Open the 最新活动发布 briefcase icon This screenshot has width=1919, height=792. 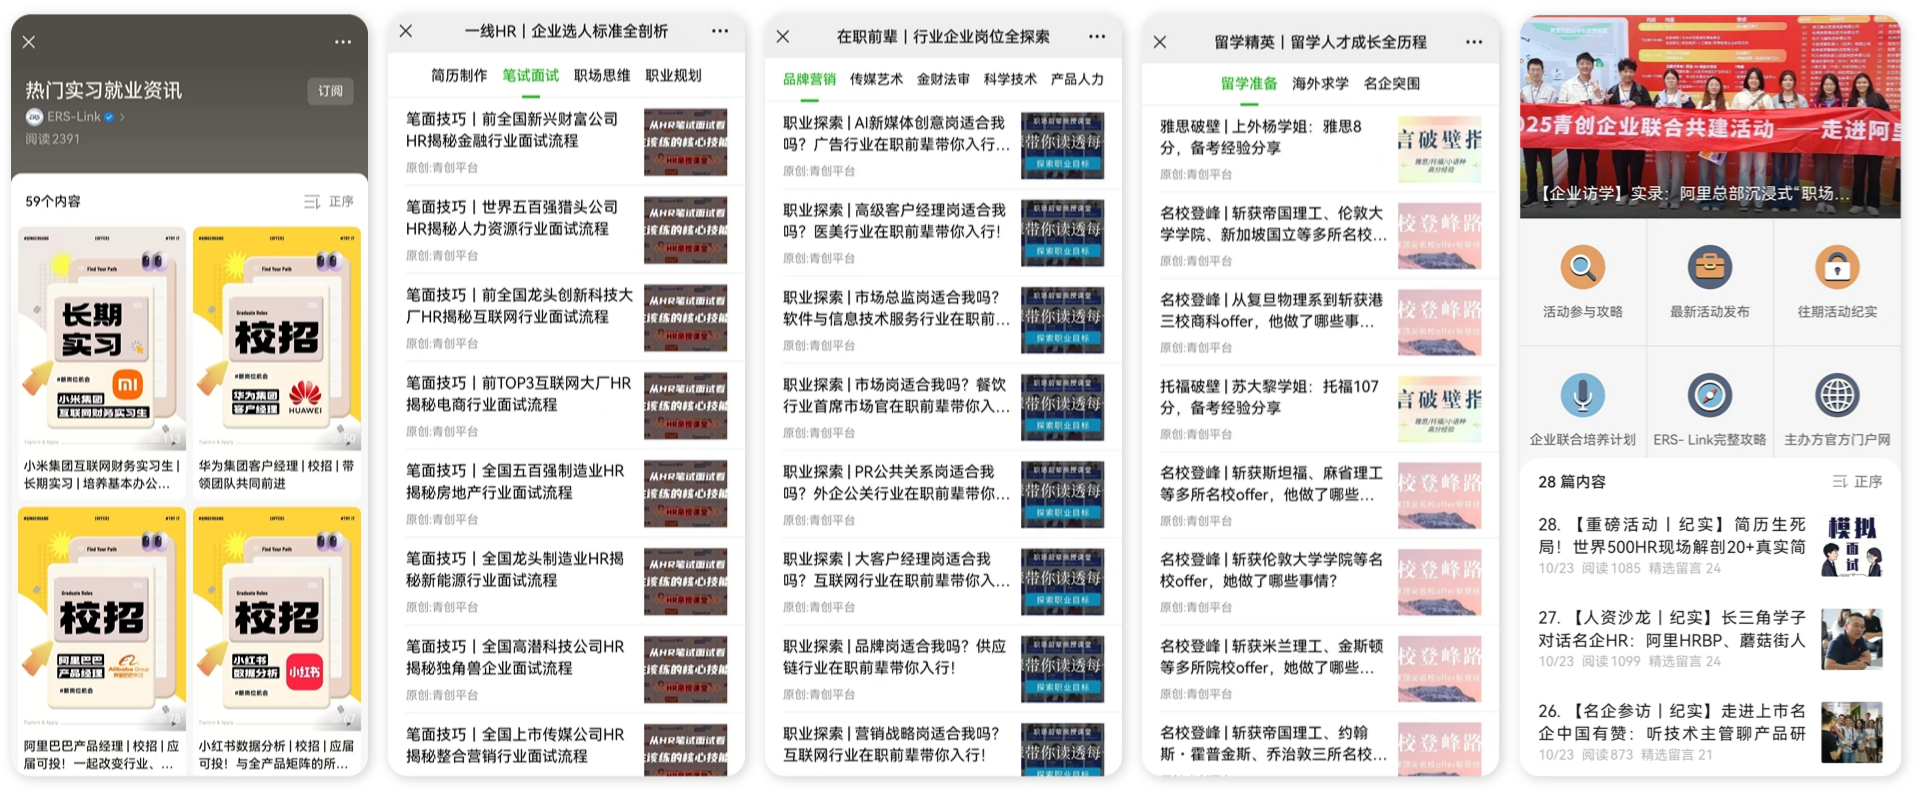click(x=1709, y=268)
